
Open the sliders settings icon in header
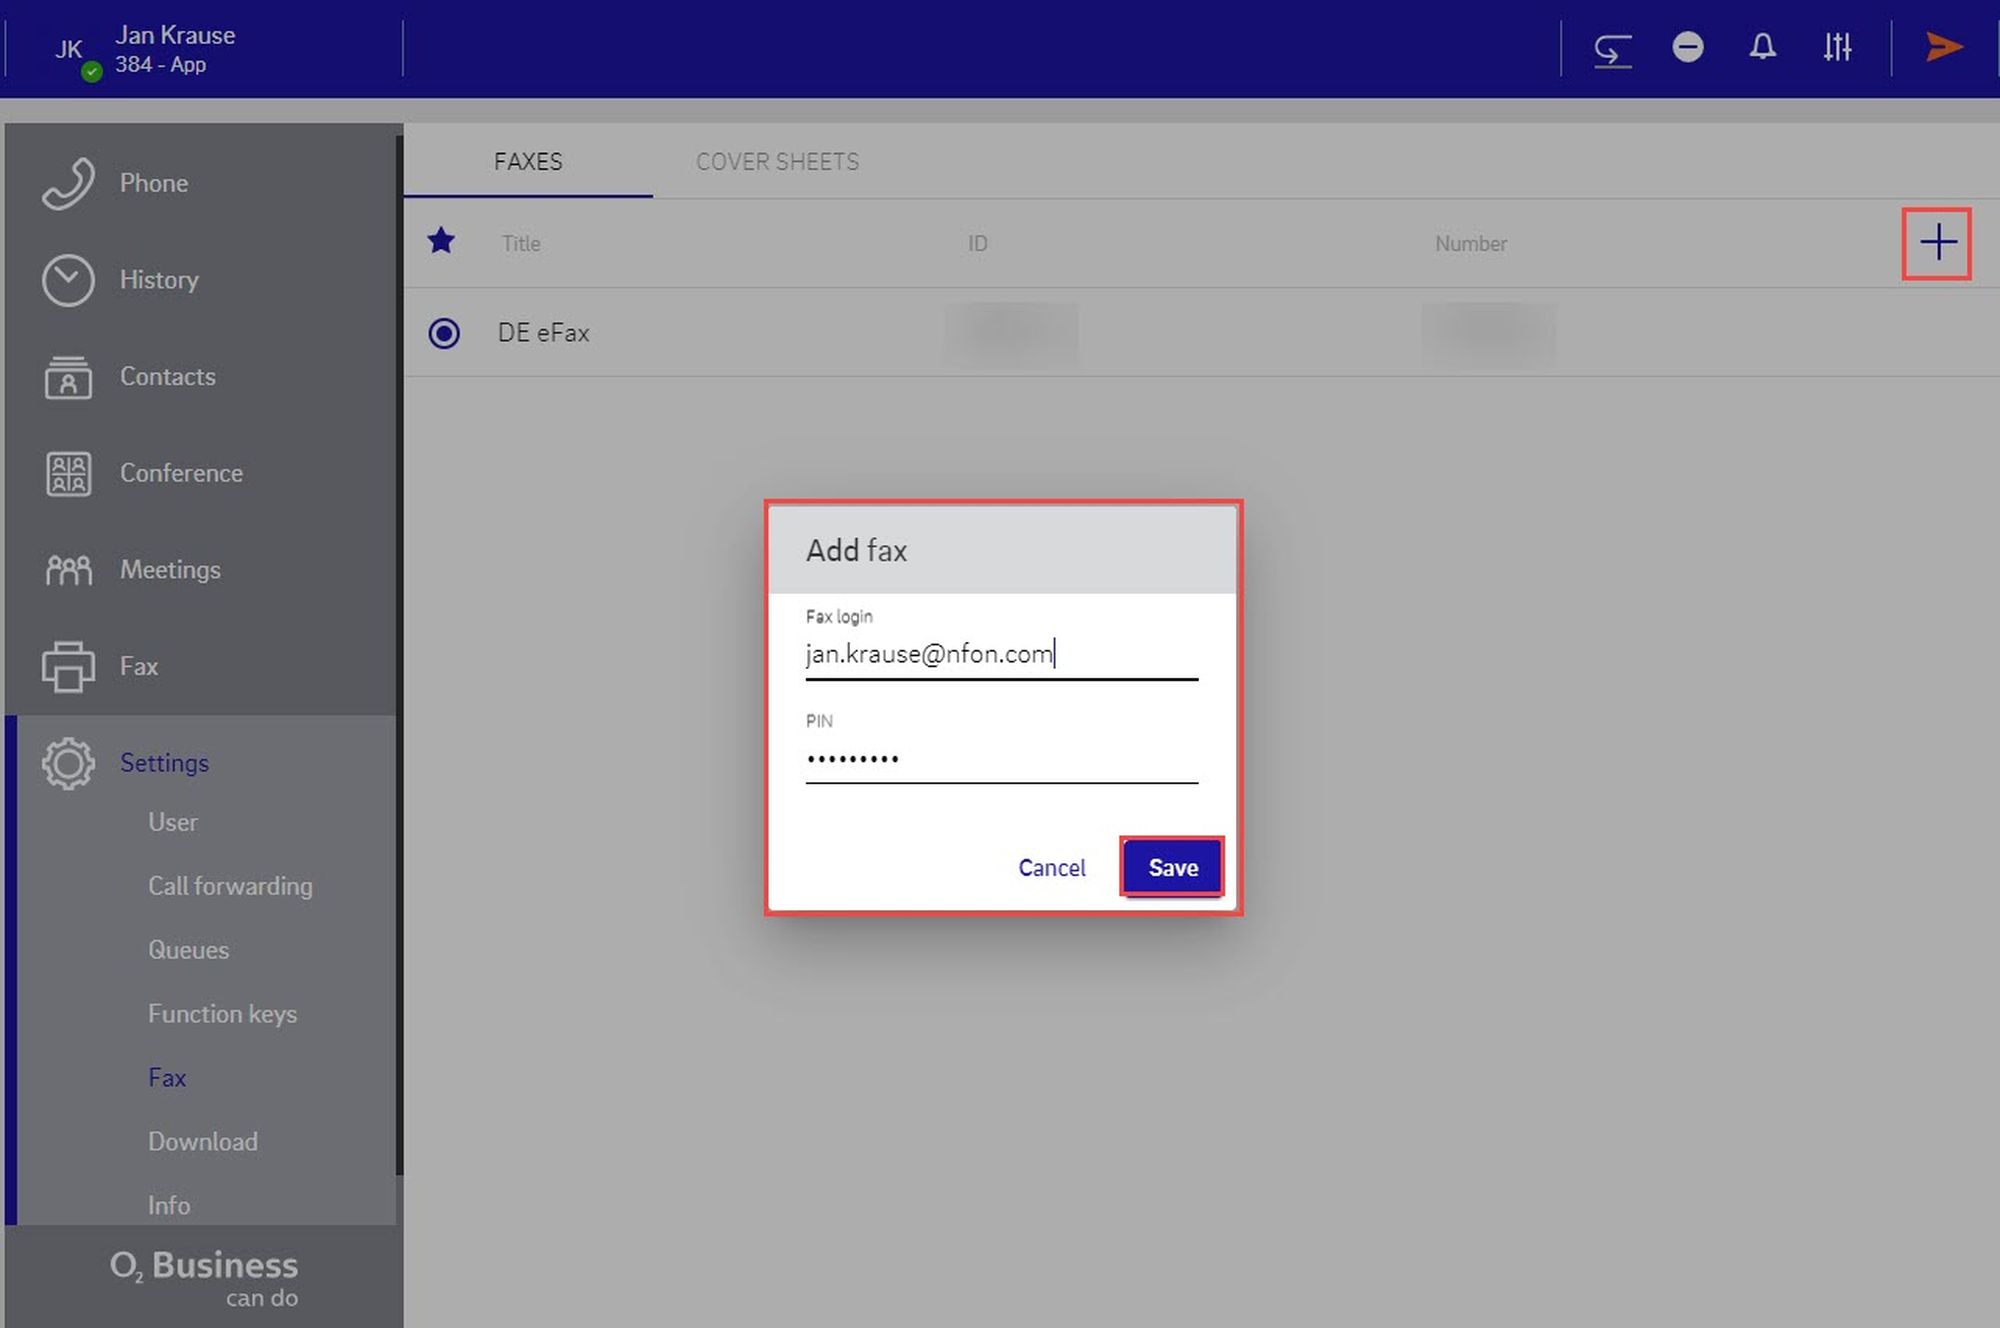point(1836,47)
